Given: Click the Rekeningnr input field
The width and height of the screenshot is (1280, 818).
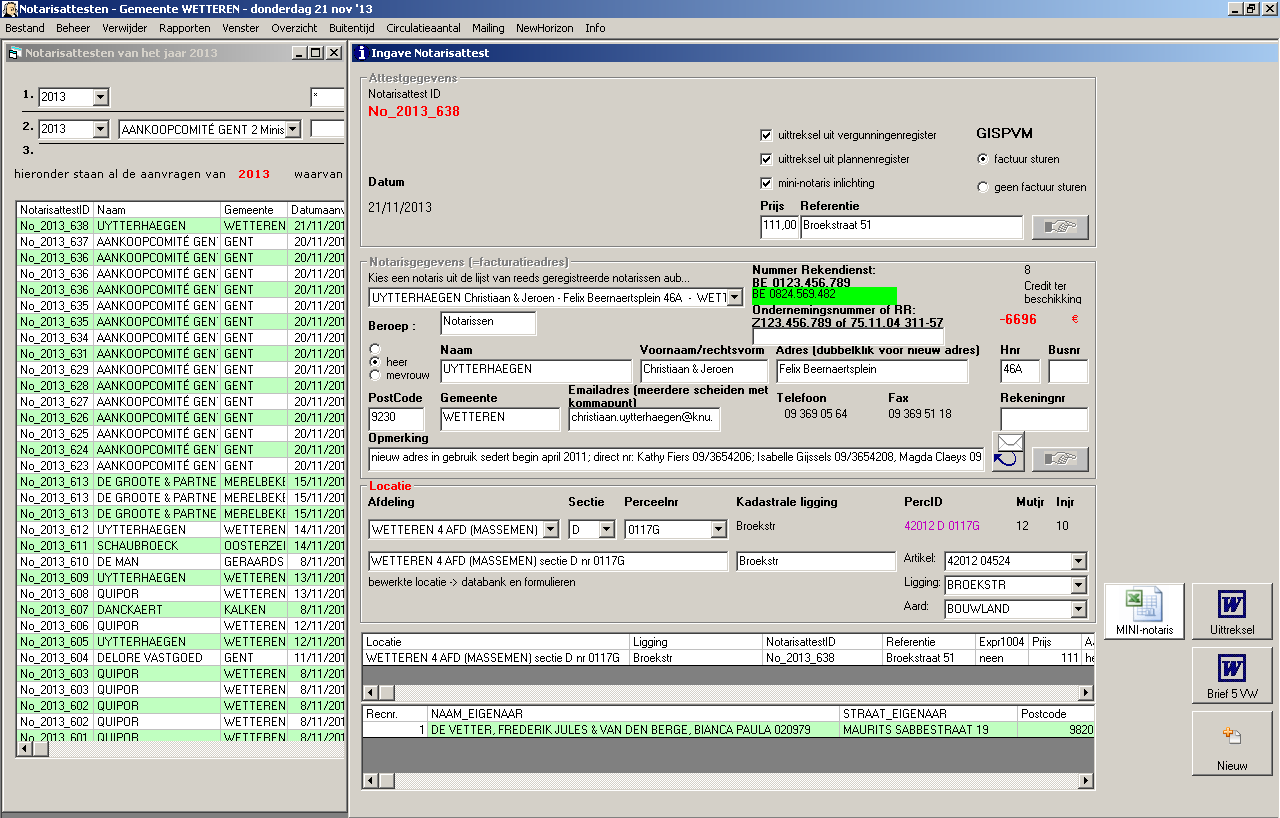Looking at the screenshot, I should click(x=1044, y=419).
